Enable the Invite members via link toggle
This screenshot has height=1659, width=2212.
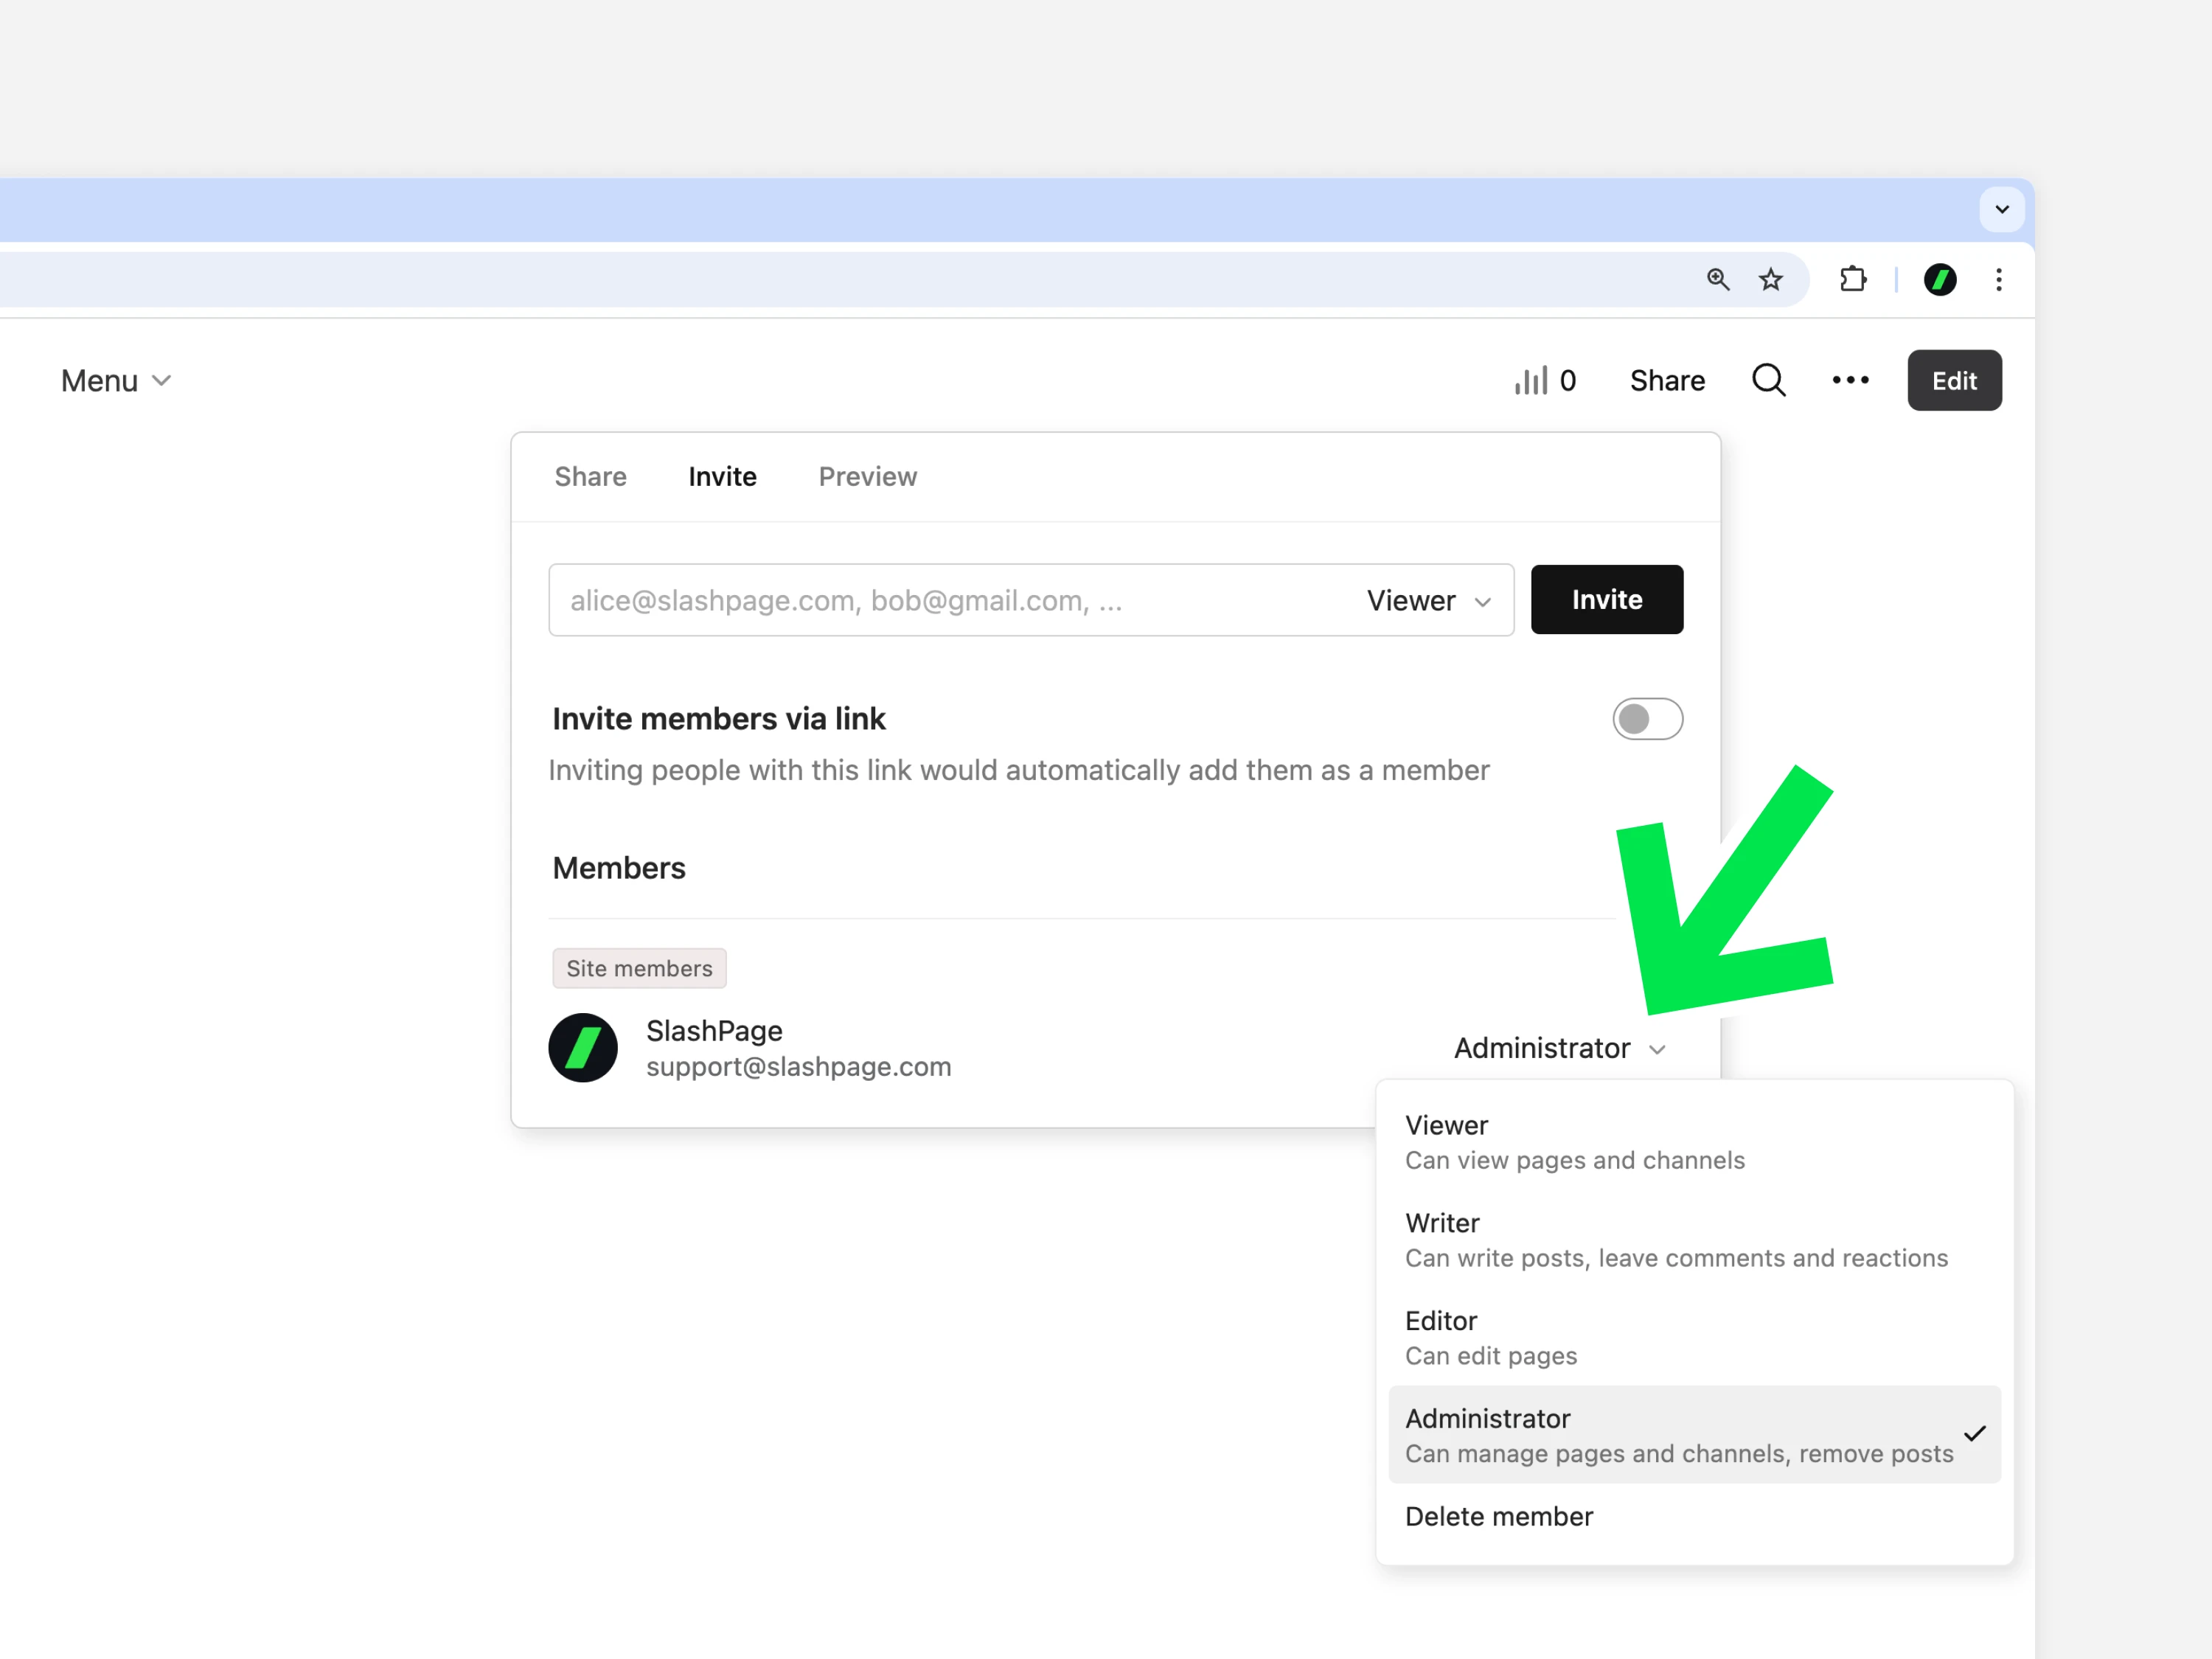click(1646, 719)
